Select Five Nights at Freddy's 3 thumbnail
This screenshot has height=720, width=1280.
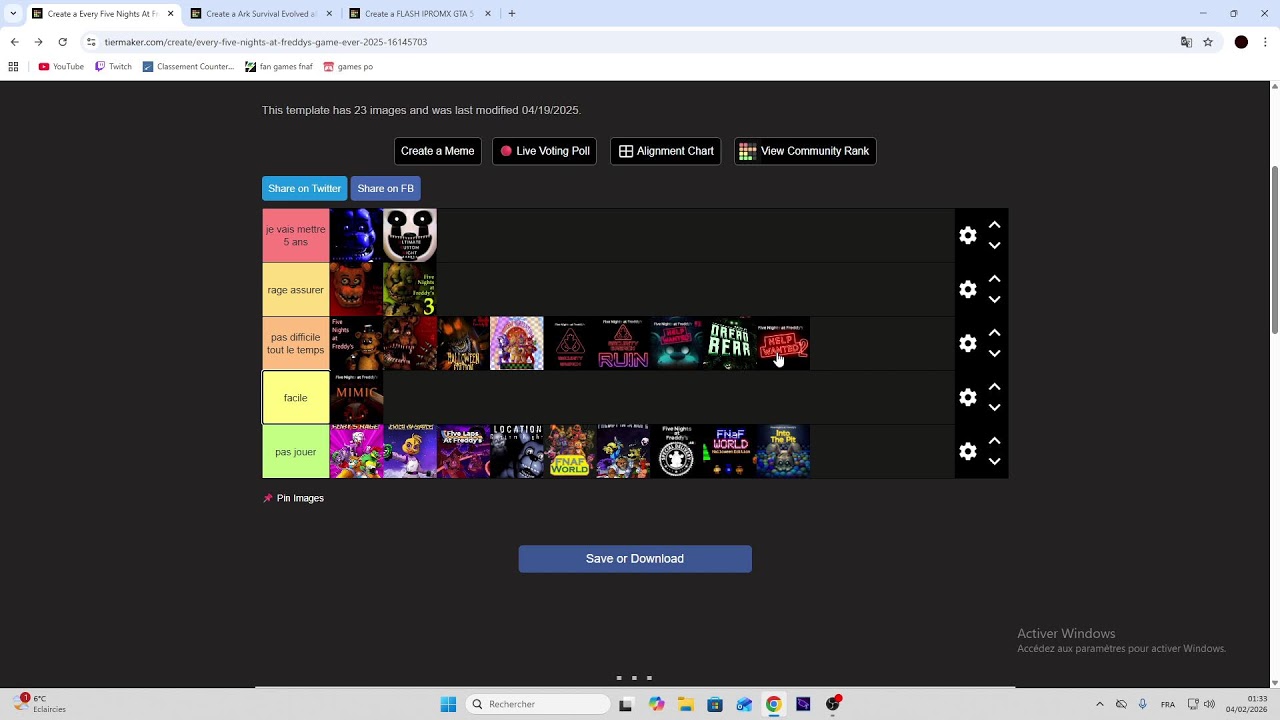click(x=410, y=290)
